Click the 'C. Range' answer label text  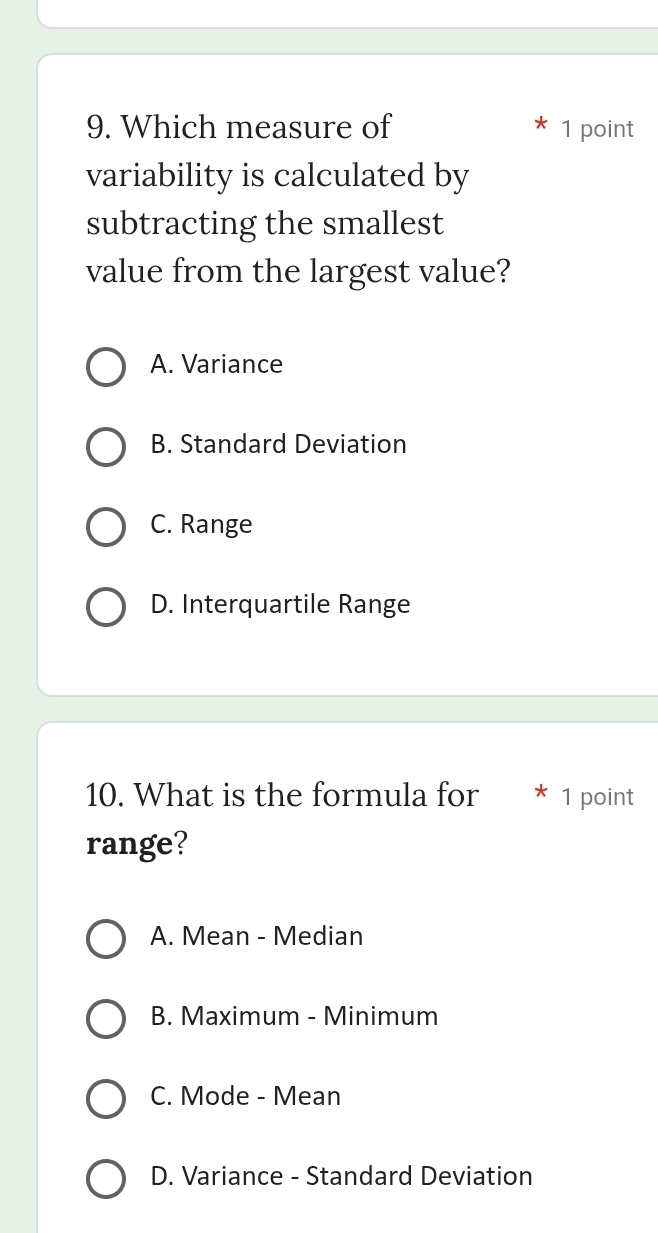coord(201,525)
